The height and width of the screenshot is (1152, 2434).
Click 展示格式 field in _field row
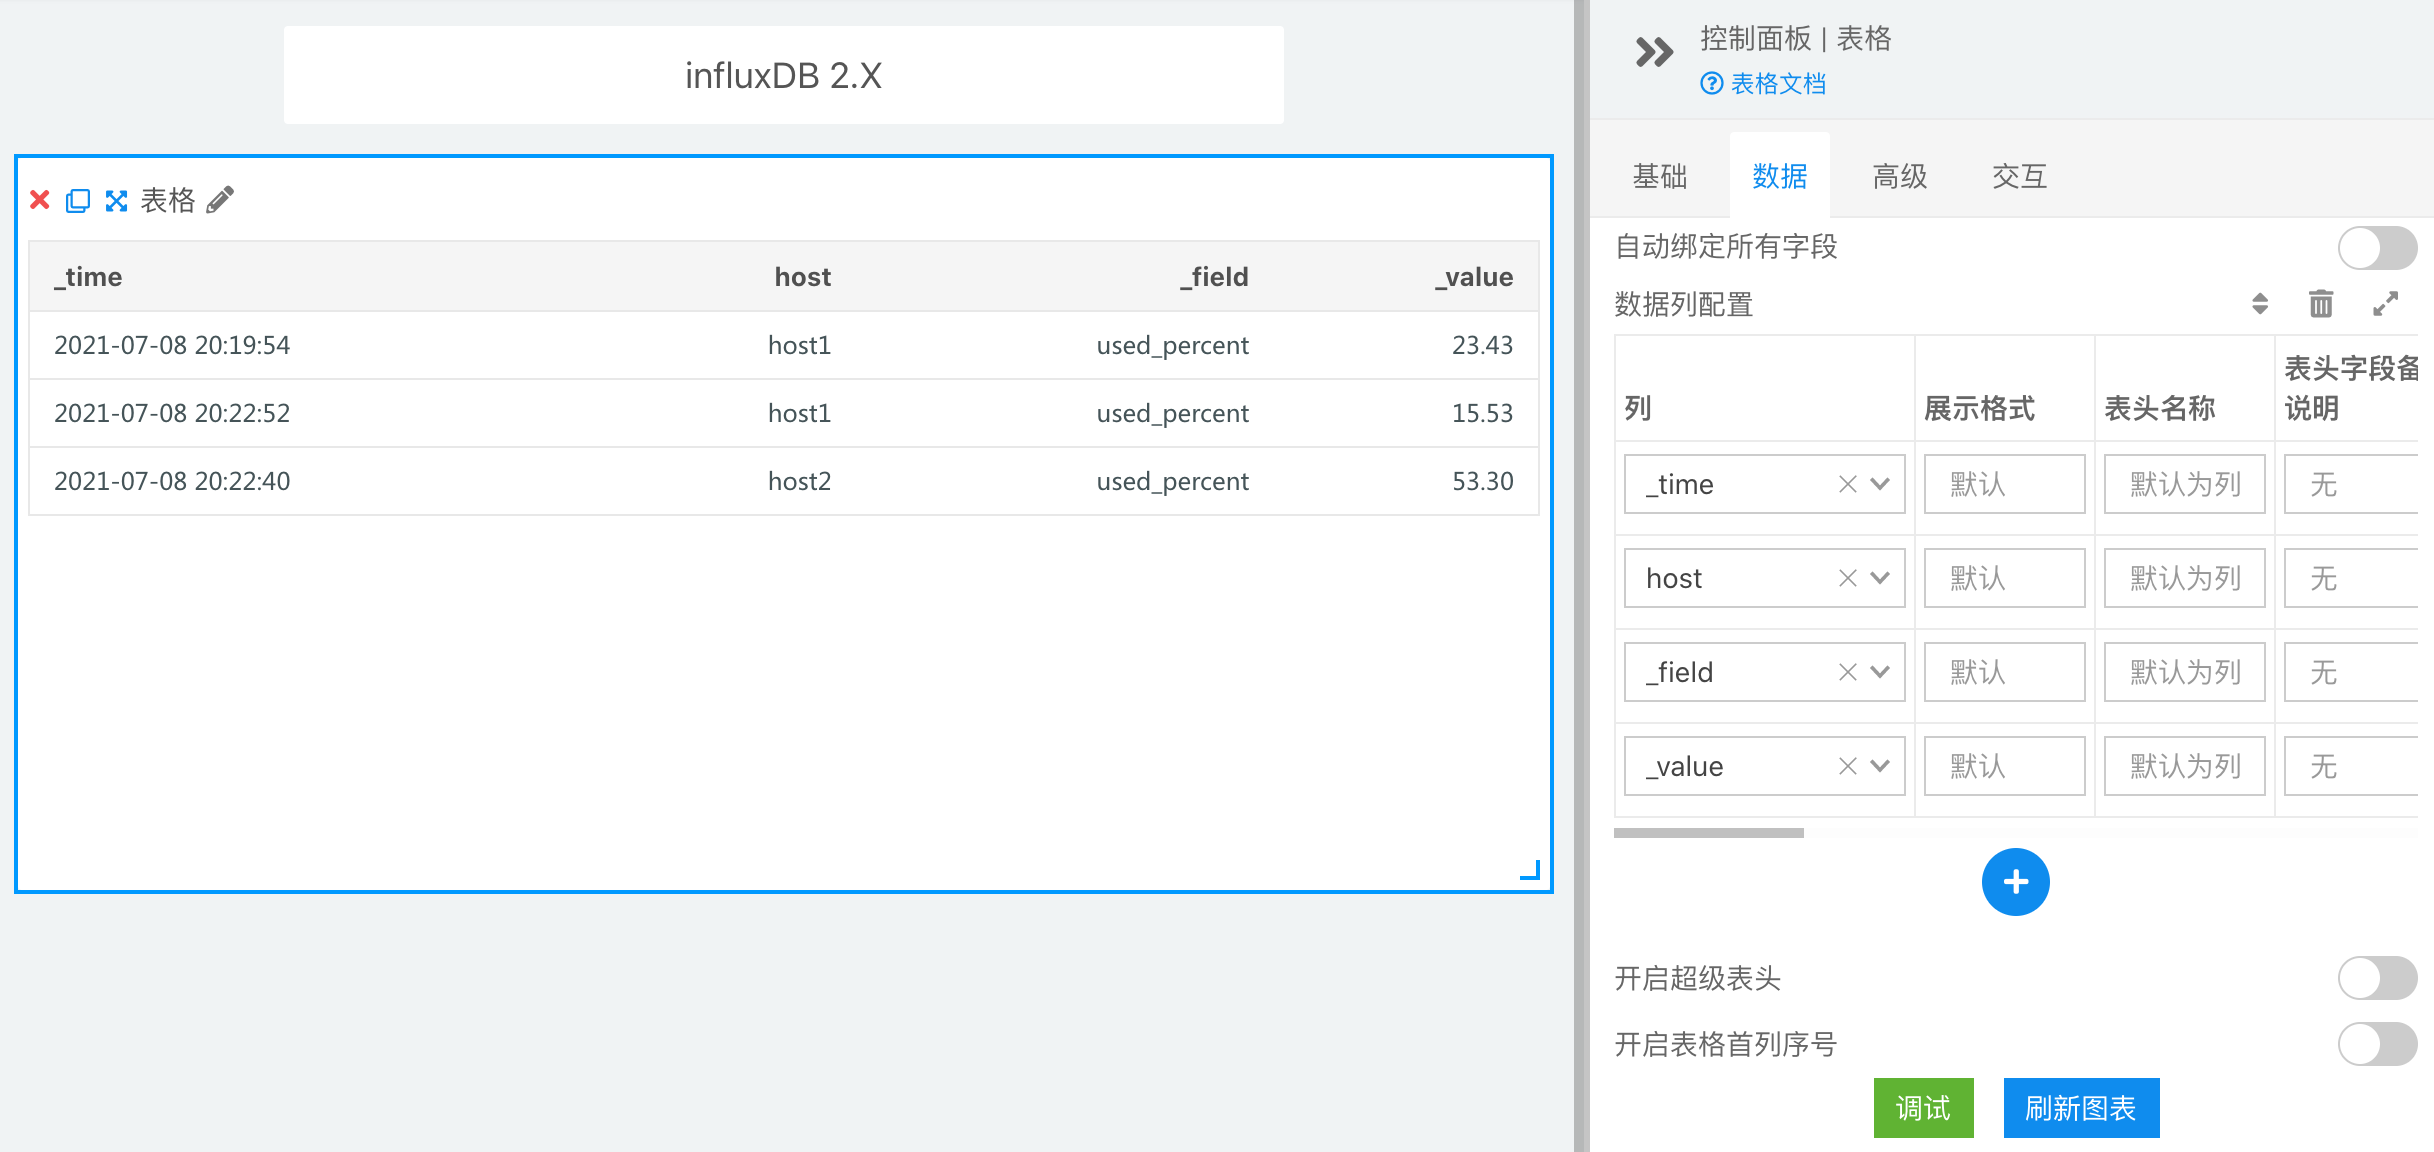click(x=2004, y=672)
